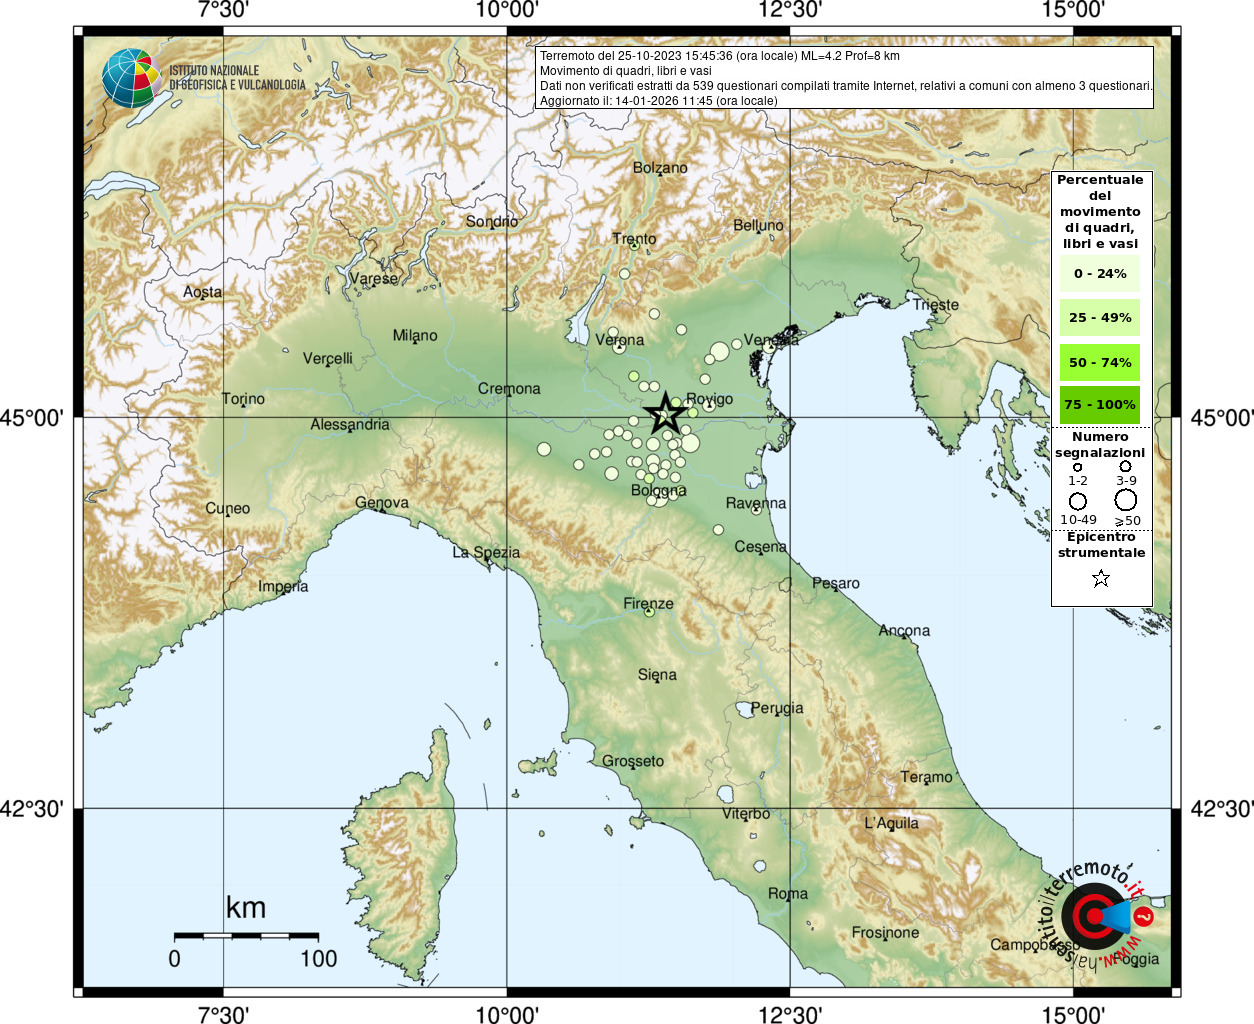Click the 3-9 reports circle in the legend
The height and width of the screenshot is (1024, 1254).
click(x=1125, y=466)
